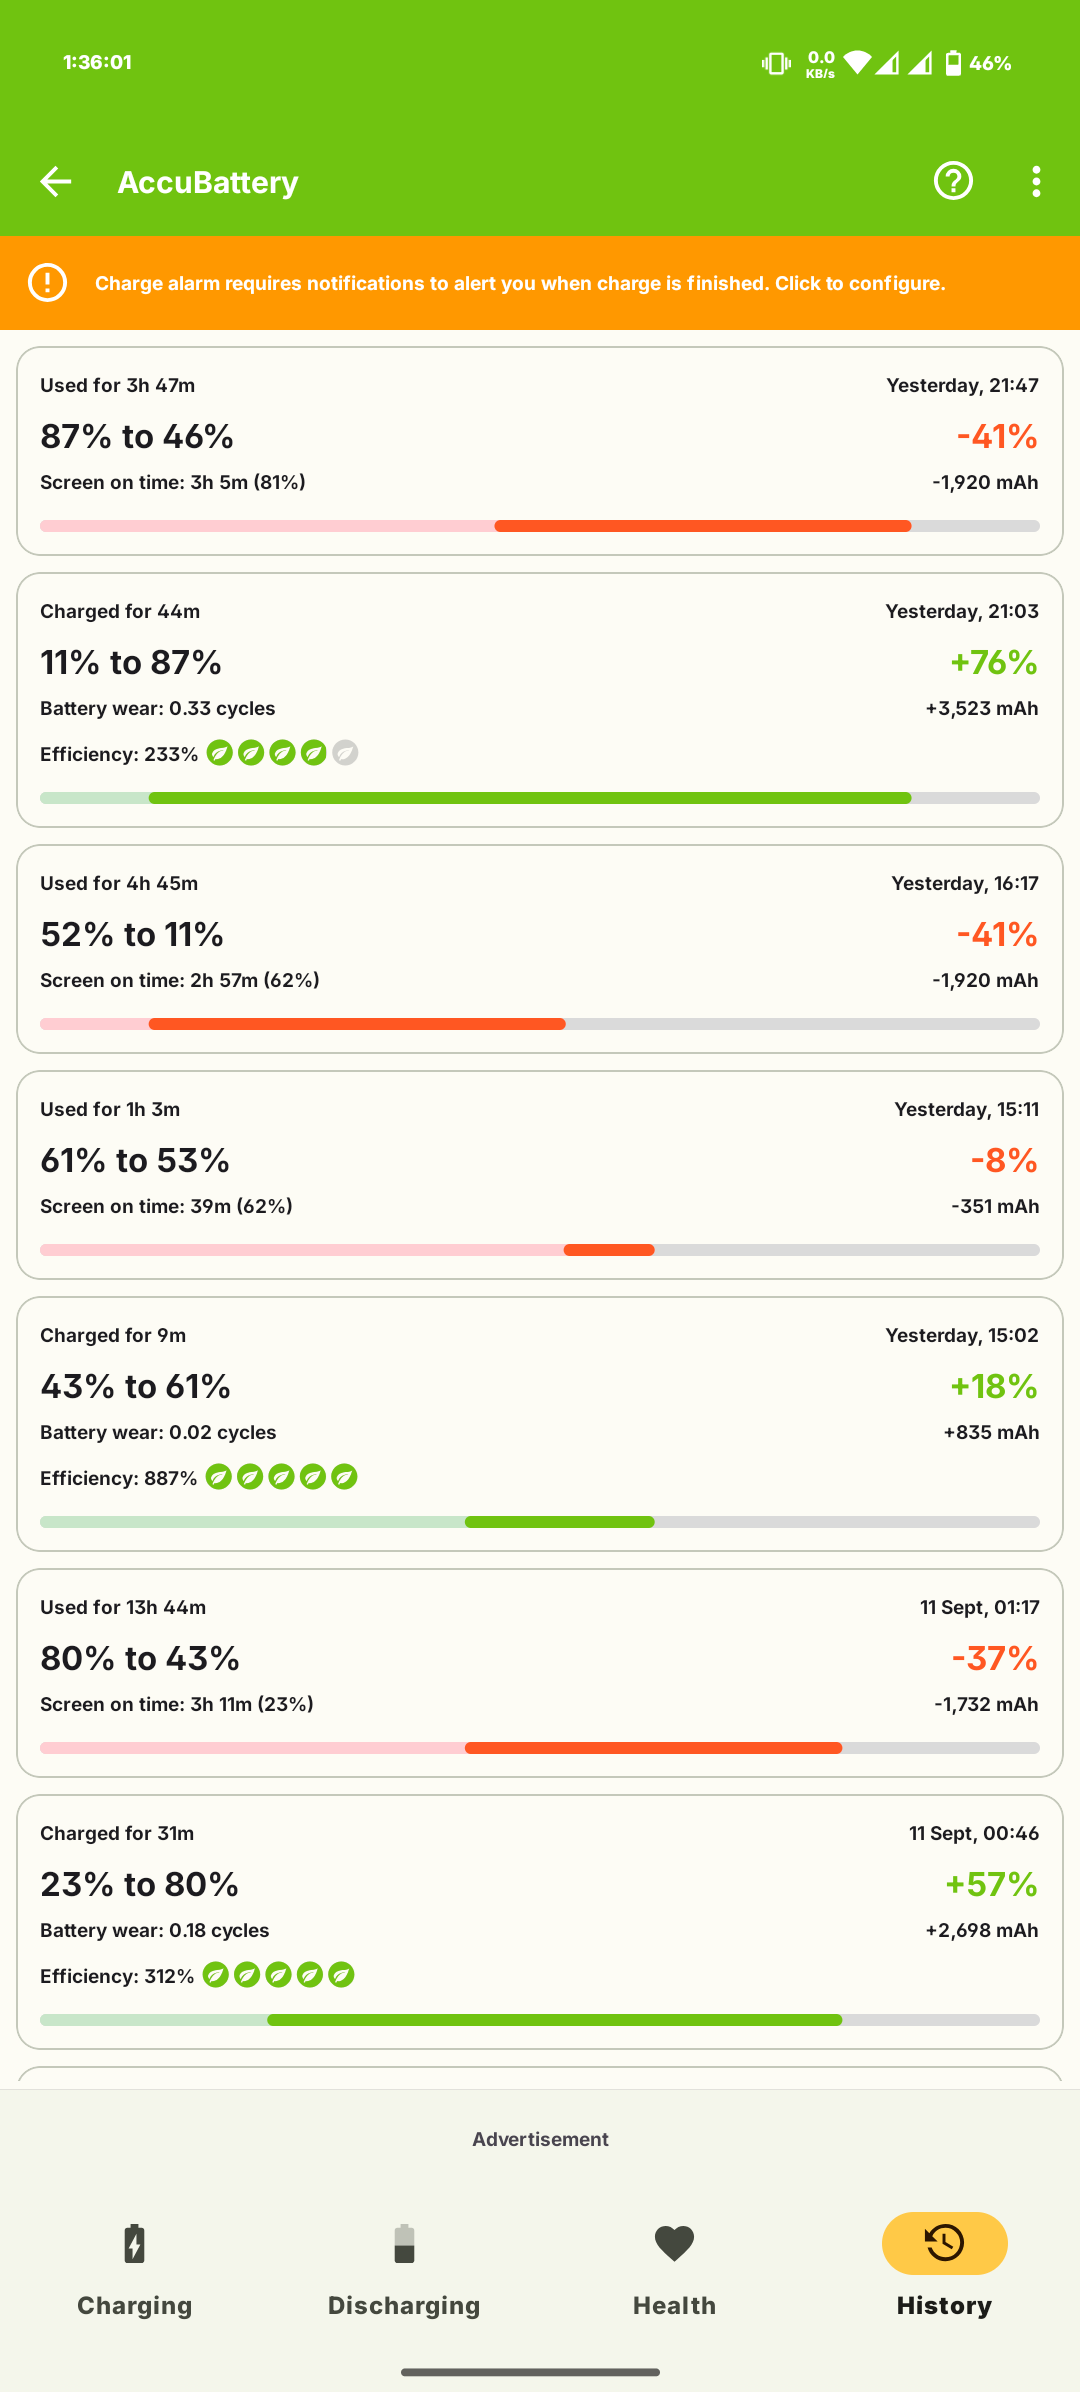
Task: Tap the grey leaf on 233% efficiency
Action: pos(345,753)
